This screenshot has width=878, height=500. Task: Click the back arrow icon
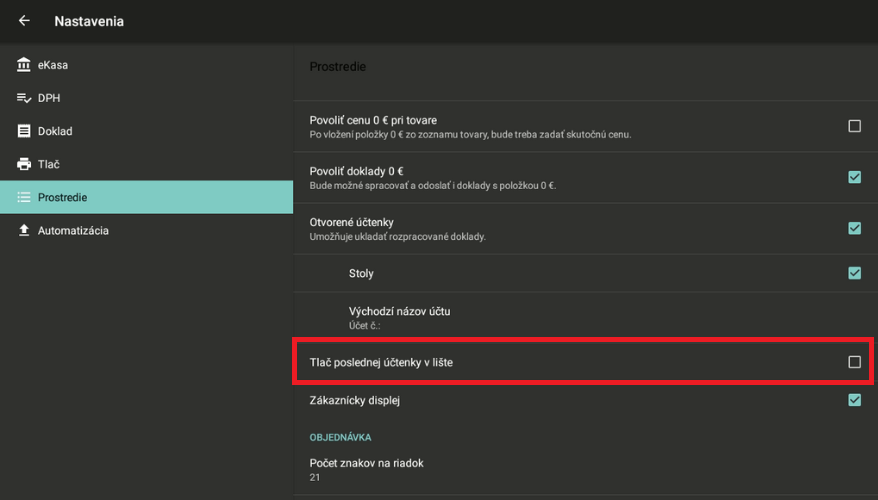24,21
